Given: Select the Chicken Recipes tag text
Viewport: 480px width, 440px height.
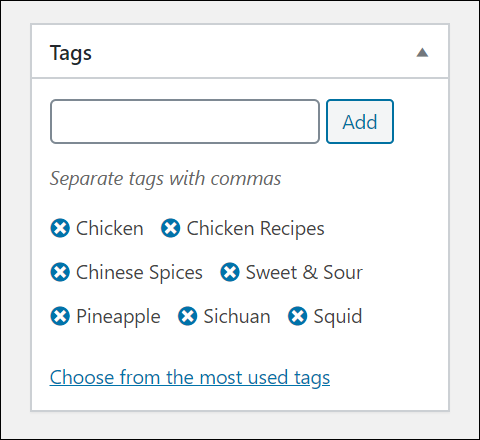Looking at the screenshot, I should pos(255,229).
